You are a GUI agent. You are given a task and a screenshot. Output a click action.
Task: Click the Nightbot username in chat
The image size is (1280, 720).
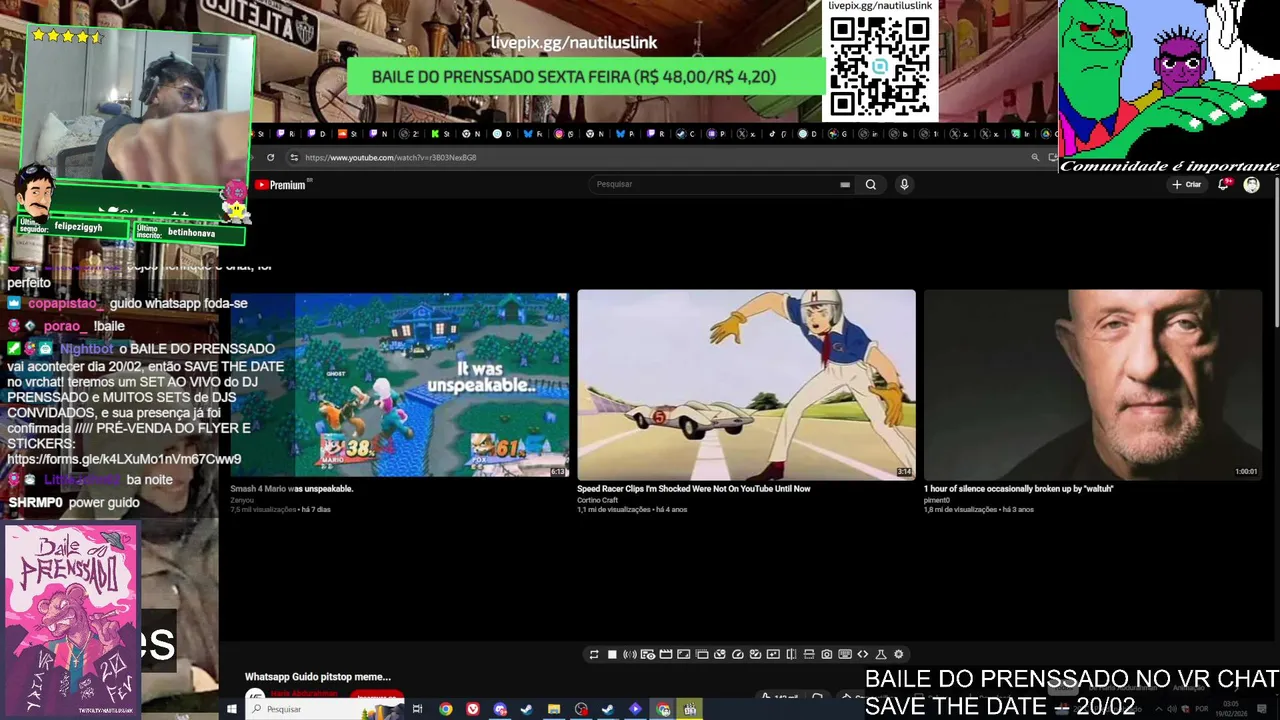87,349
